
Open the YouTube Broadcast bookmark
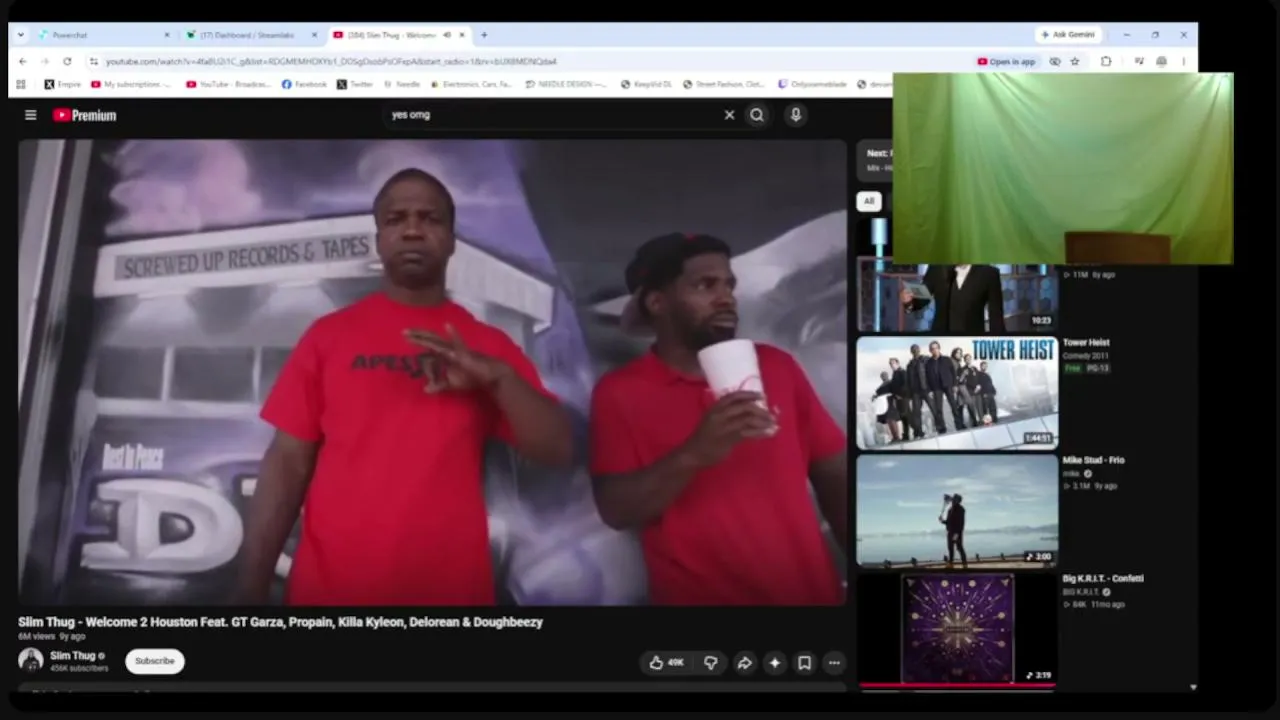tap(228, 85)
